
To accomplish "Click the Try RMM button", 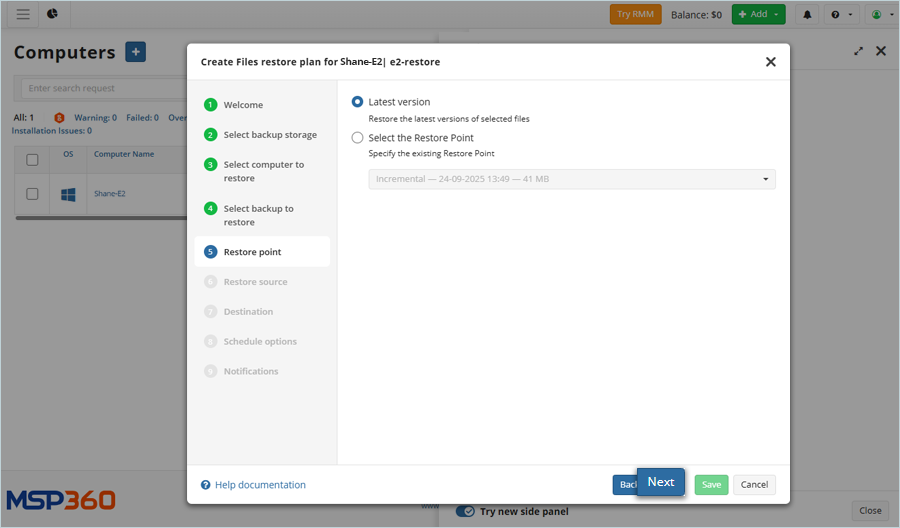I will [635, 14].
